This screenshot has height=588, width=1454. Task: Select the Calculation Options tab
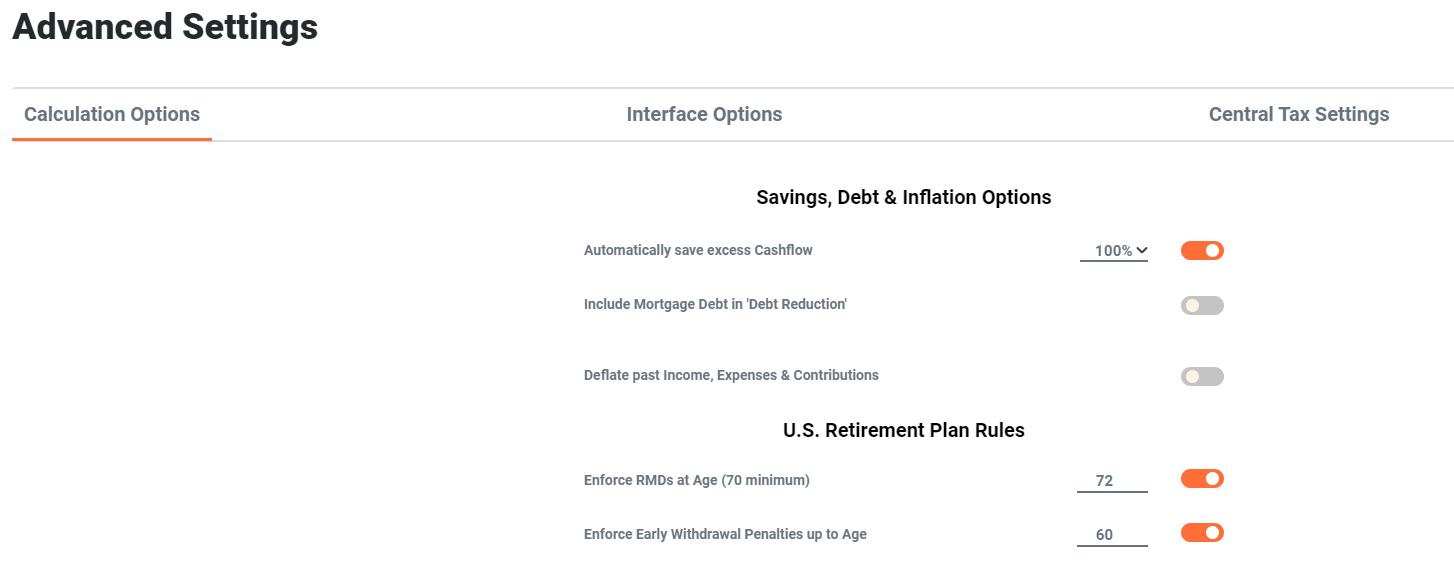[112, 113]
